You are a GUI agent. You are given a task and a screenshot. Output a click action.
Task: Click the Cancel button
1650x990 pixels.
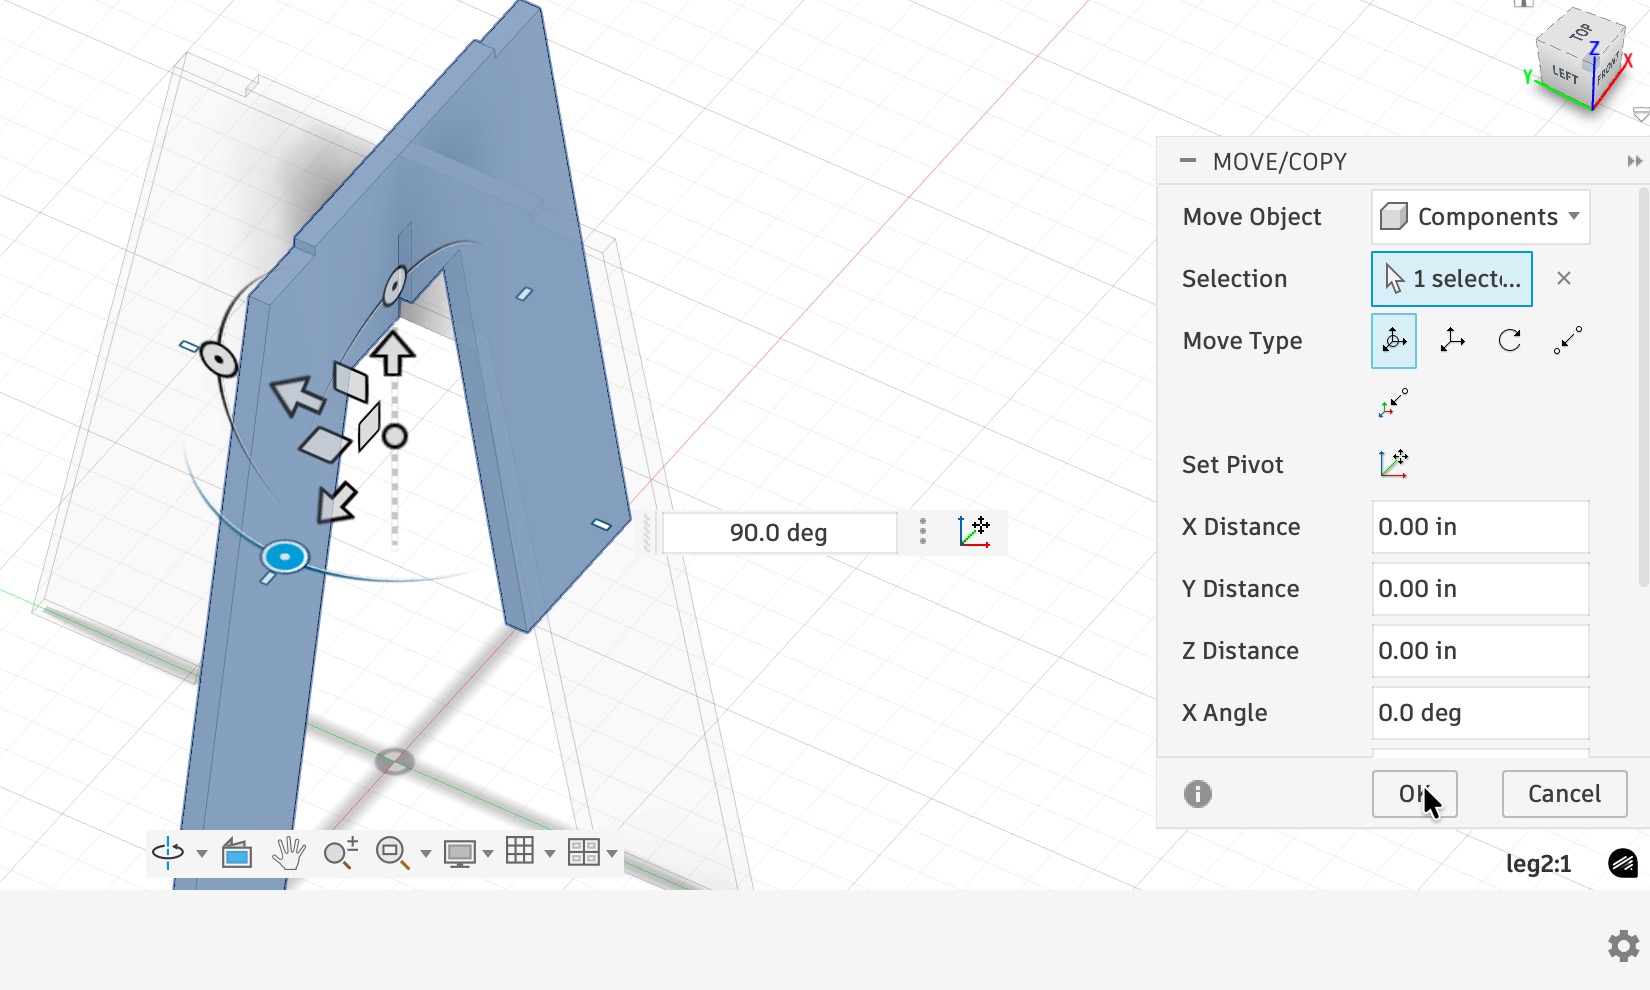1564,794
